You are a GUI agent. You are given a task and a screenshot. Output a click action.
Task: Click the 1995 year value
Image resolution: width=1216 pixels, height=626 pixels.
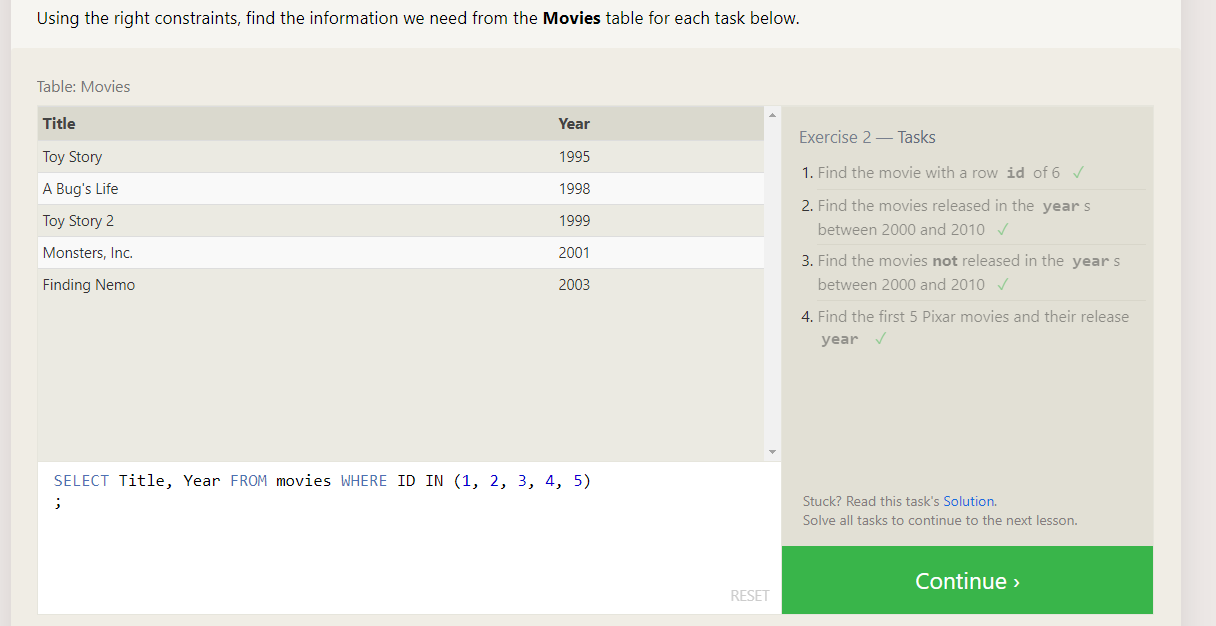[574, 157]
